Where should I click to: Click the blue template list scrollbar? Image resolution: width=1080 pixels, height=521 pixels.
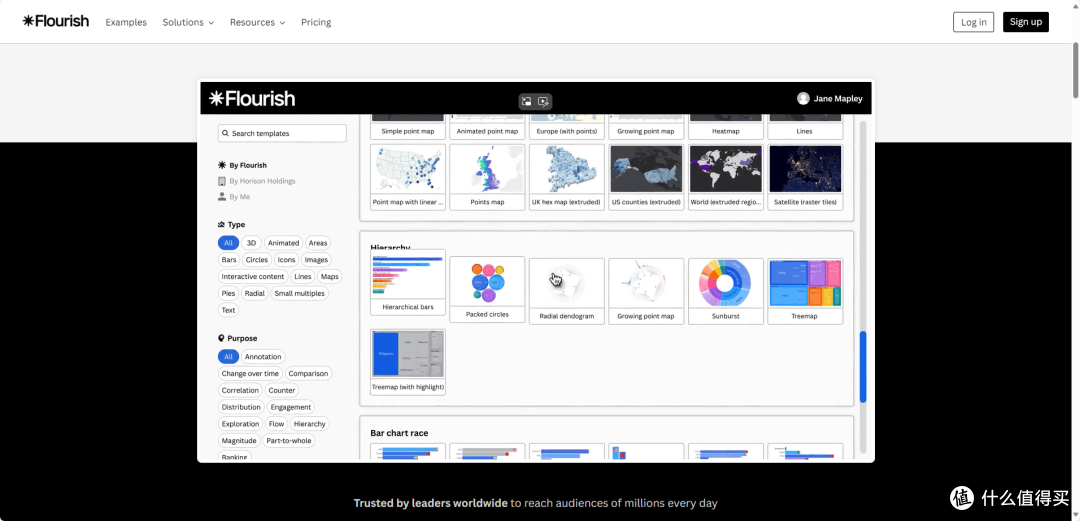pyautogui.click(x=862, y=367)
